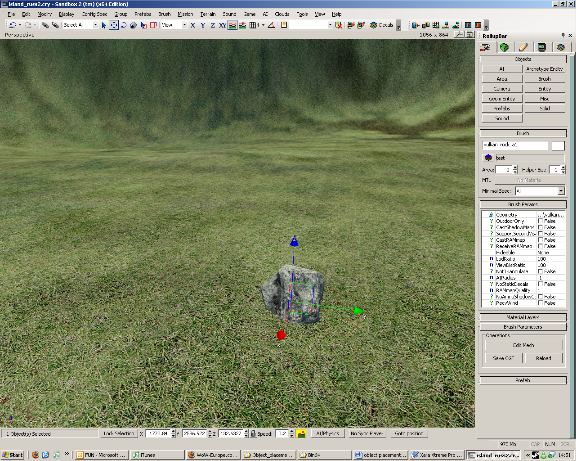The width and height of the screenshot is (576, 461).
Task: Click the Brush object type button
Action: [x=544, y=79]
